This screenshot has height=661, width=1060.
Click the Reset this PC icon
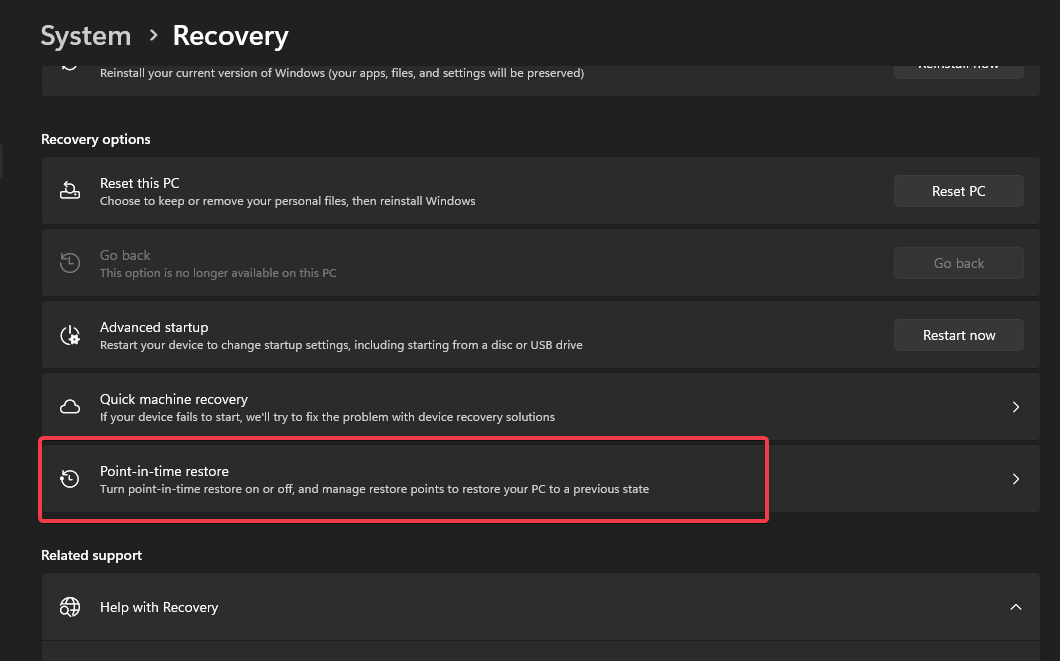click(x=70, y=191)
